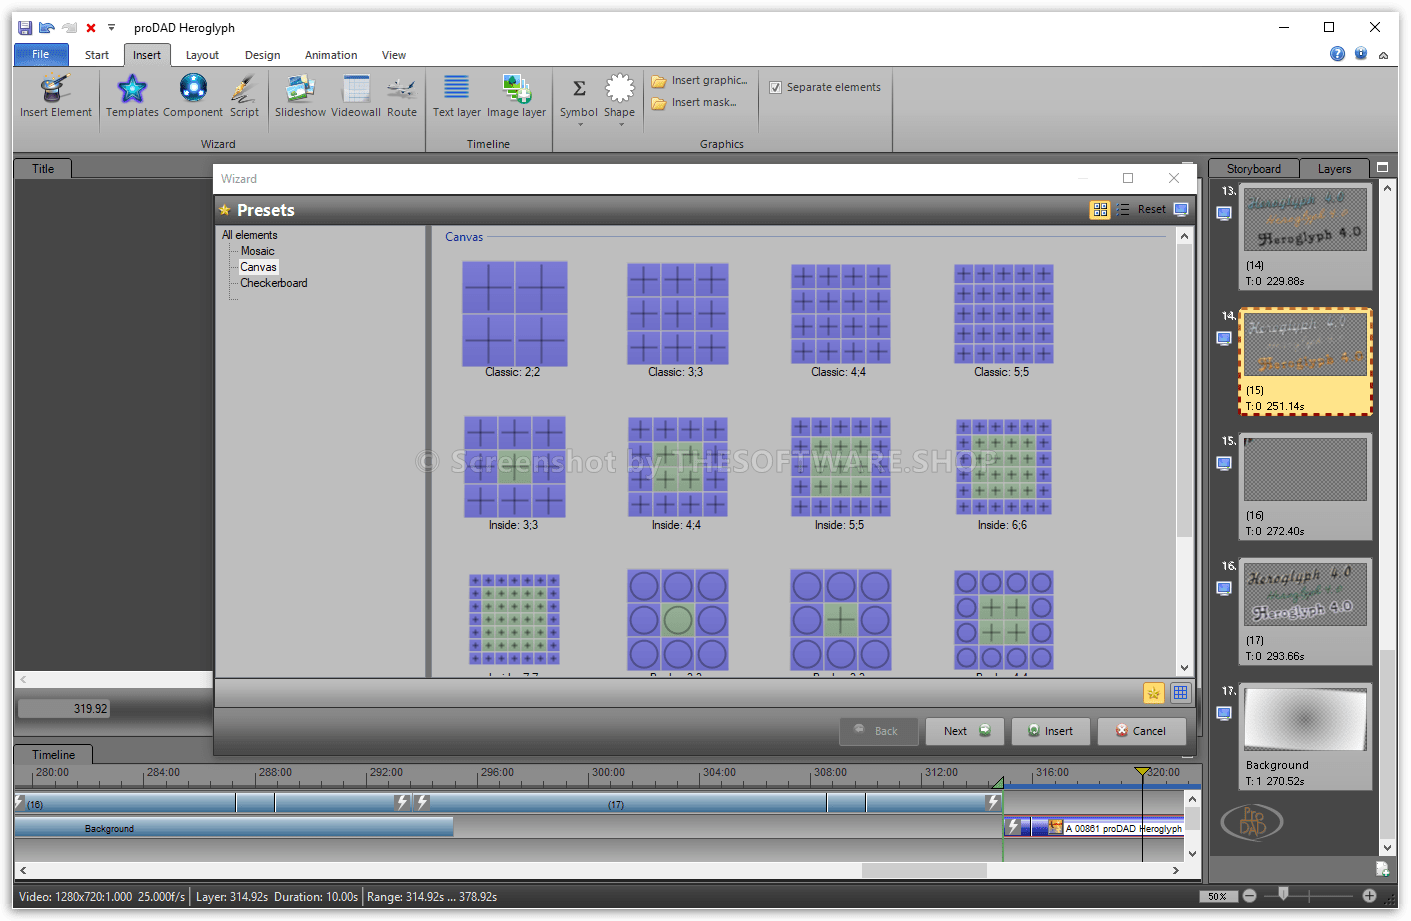Screen dimensions: 1411x921
Task: Toggle visibility of storyboard item 17
Action: click(1224, 713)
